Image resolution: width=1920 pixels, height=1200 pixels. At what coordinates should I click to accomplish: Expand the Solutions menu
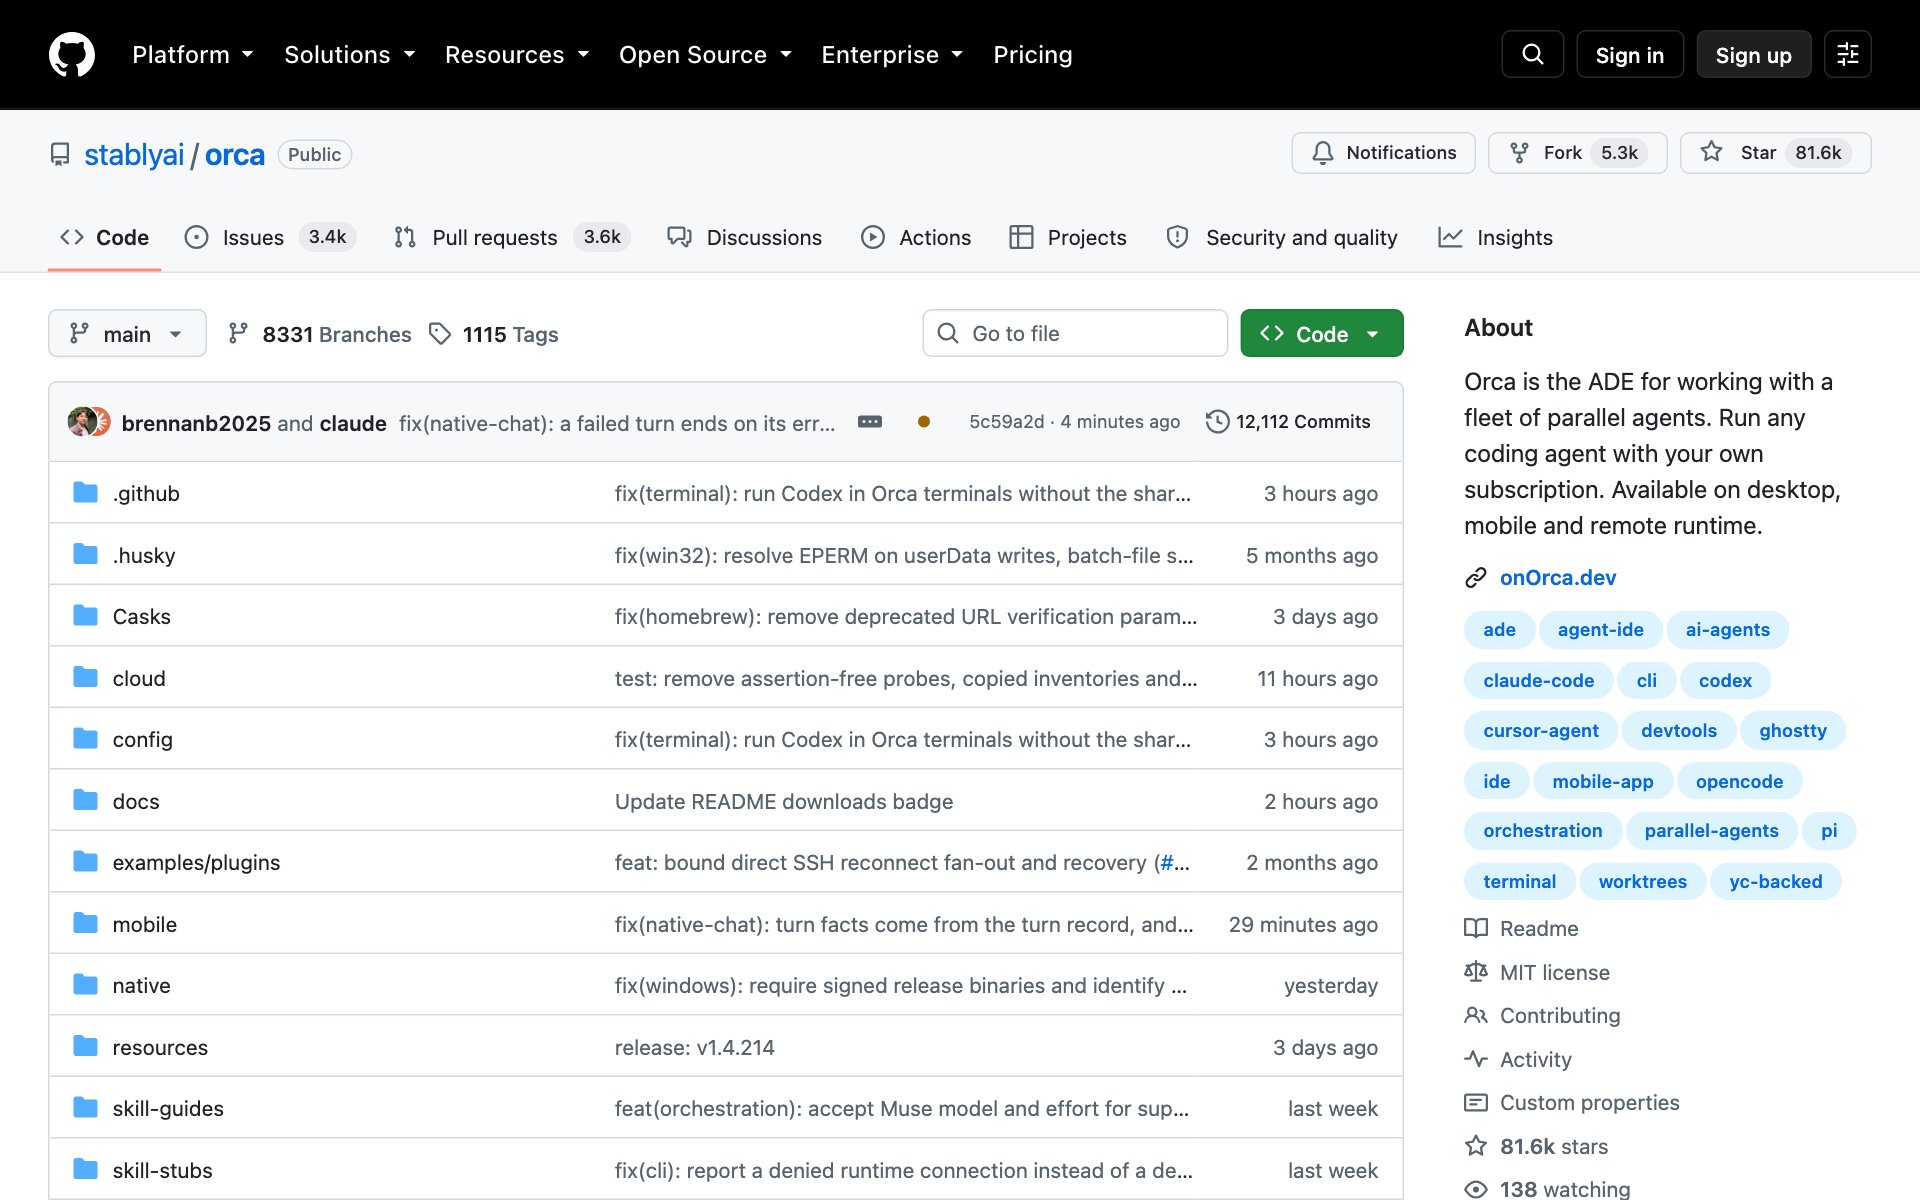pyautogui.click(x=350, y=55)
